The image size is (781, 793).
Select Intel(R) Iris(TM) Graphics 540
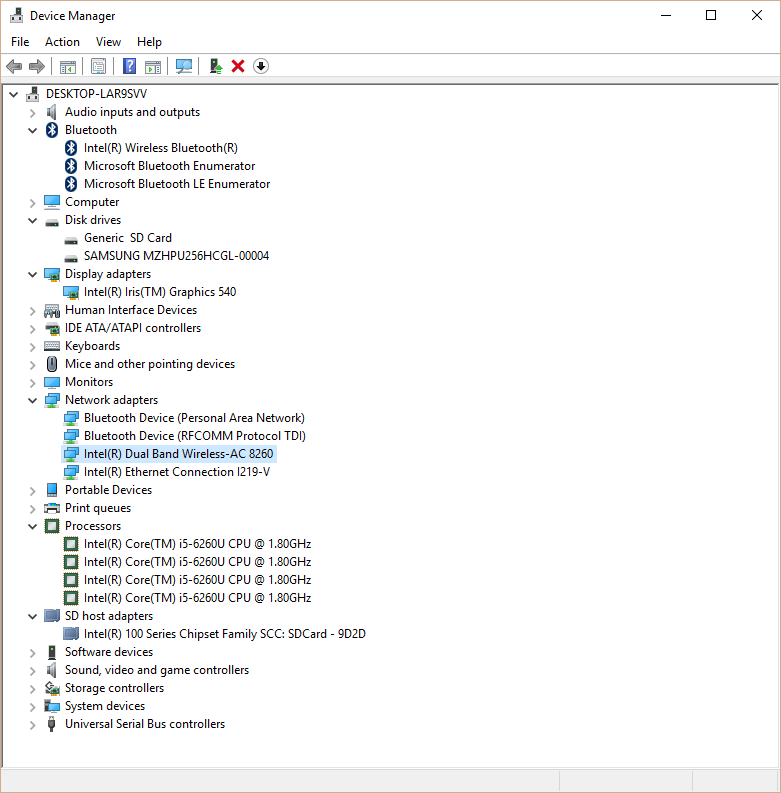[x=160, y=292]
